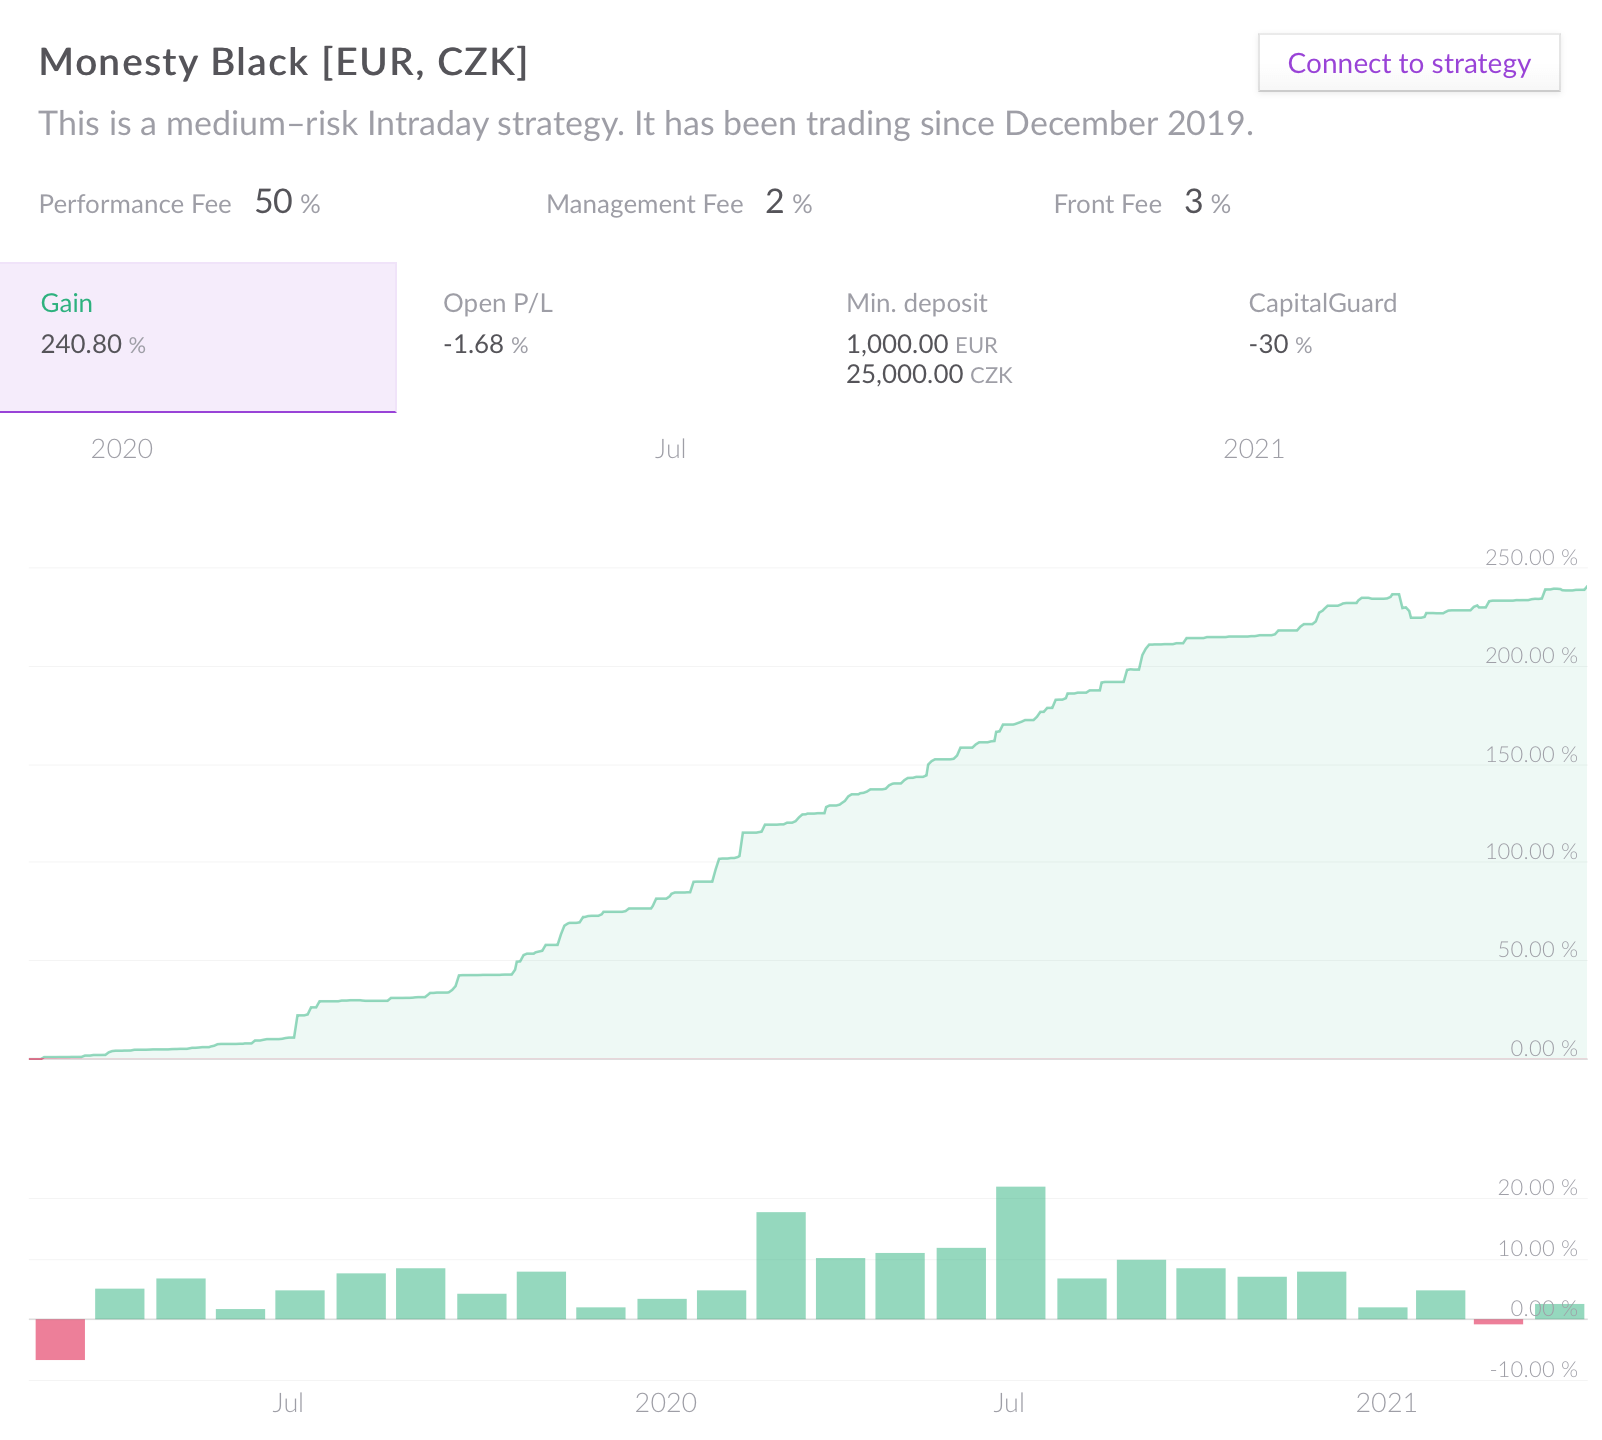
Task: Click the 2020 label on the top timeline
Action: coord(122,449)
